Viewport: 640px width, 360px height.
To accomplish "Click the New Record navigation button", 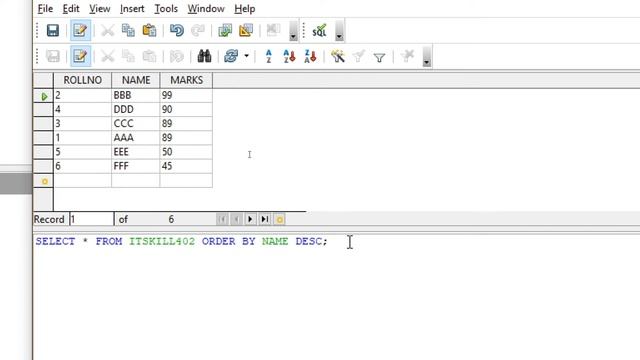I will pos(280,220).
